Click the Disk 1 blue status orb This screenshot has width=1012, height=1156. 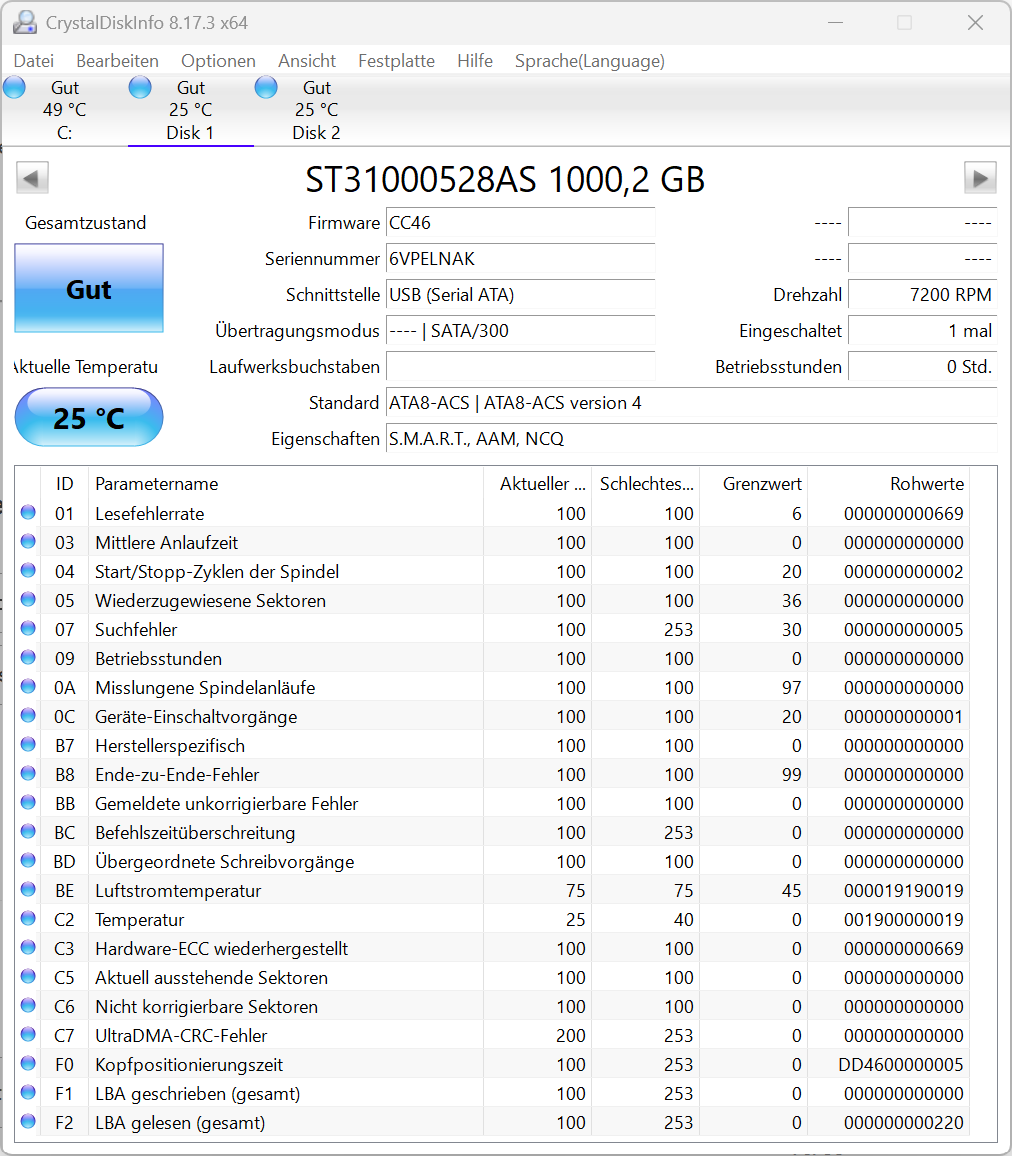coord(140,87)
